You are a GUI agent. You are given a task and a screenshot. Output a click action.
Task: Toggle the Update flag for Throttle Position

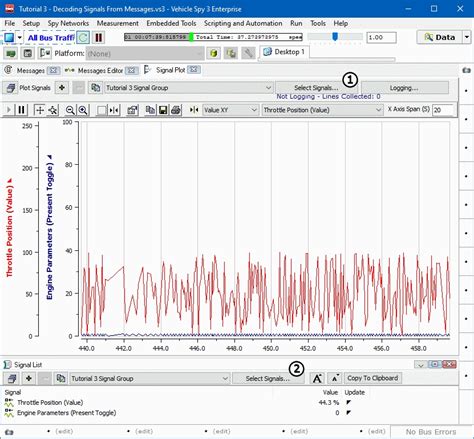coord(349,402)
